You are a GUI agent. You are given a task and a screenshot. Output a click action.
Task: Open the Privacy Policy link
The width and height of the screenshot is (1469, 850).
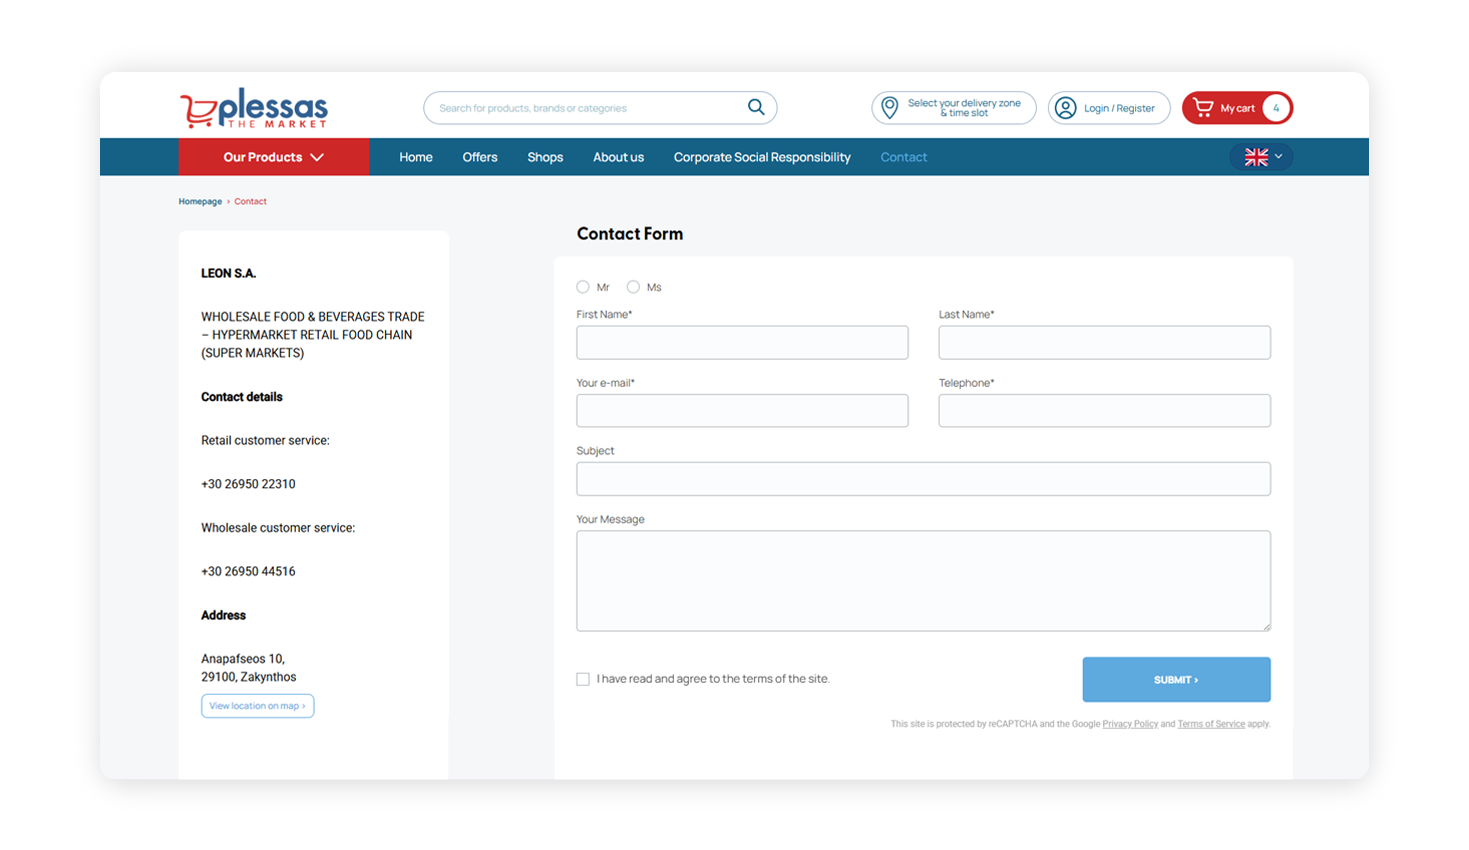(x=1129, y=723)
